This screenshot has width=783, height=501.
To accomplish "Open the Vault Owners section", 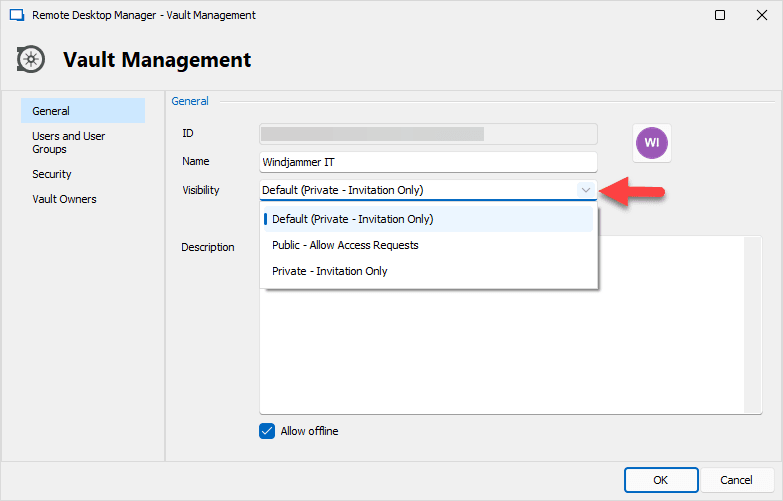I will click(83, 199).
